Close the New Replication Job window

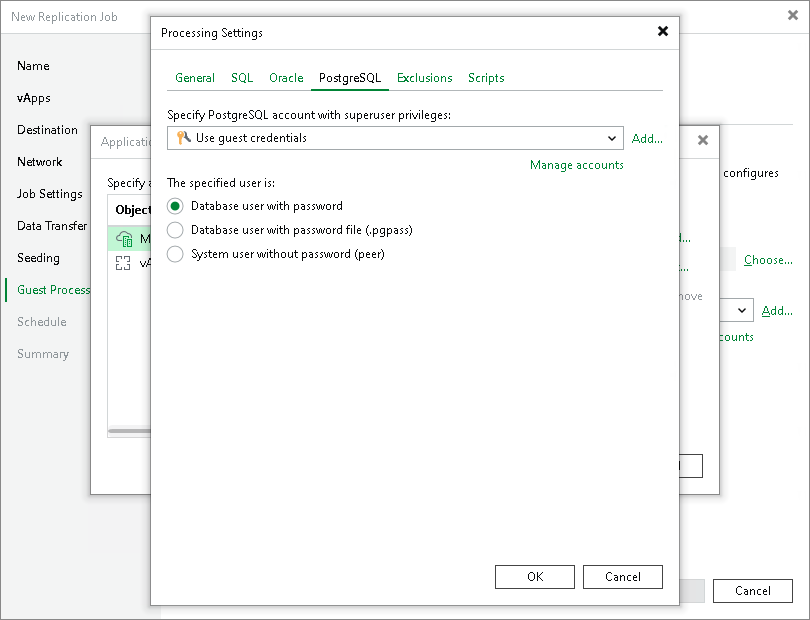[x=793, y=16]
